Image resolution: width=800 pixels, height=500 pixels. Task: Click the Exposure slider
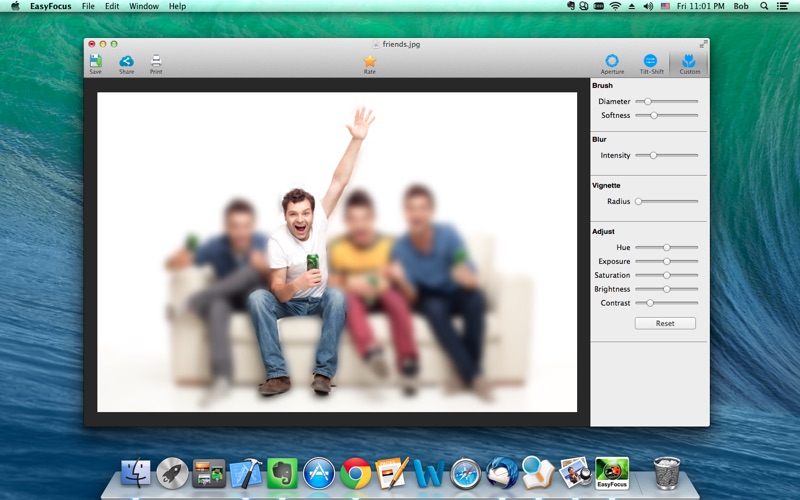pyautogui.click(x=666, y=261)
